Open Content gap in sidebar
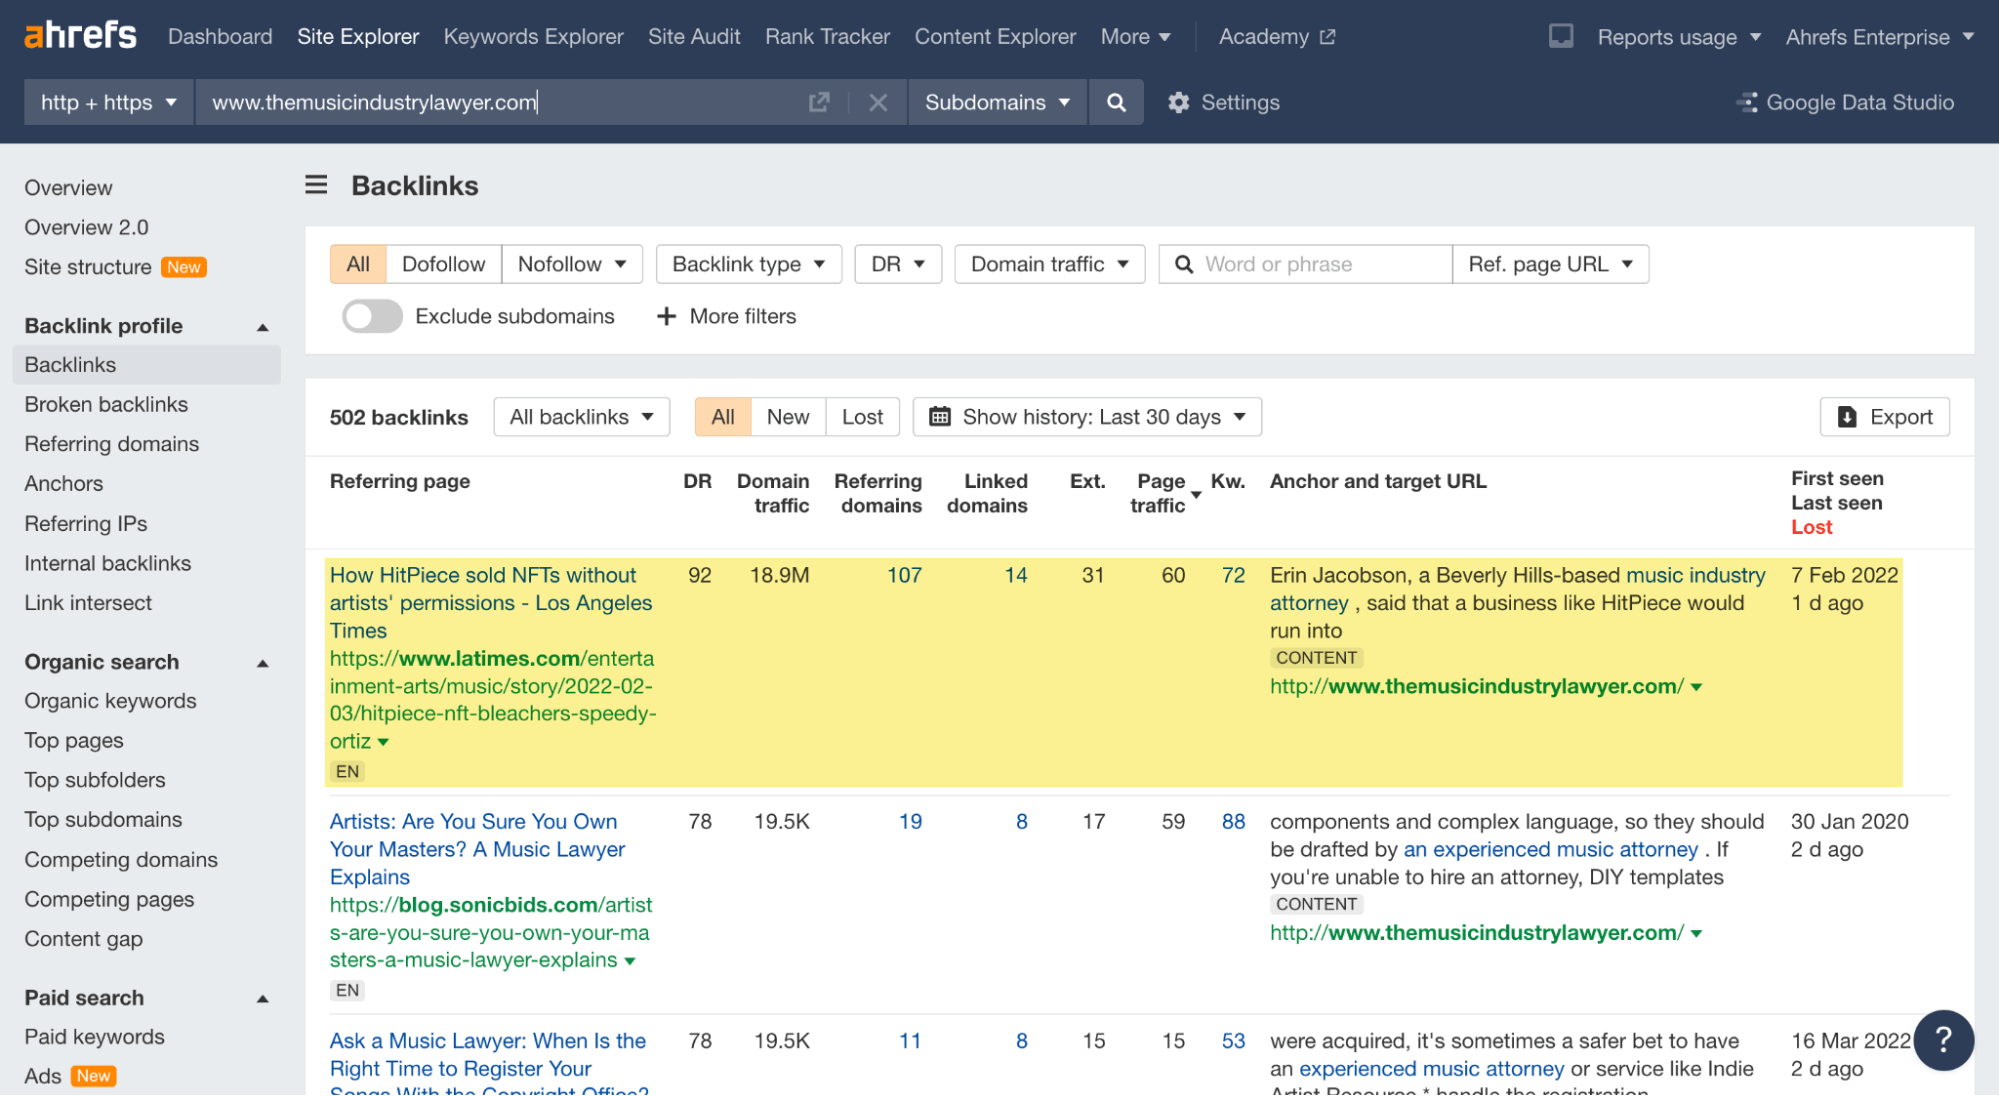This screenshot has height=1096, width=1999. [84, 939]
